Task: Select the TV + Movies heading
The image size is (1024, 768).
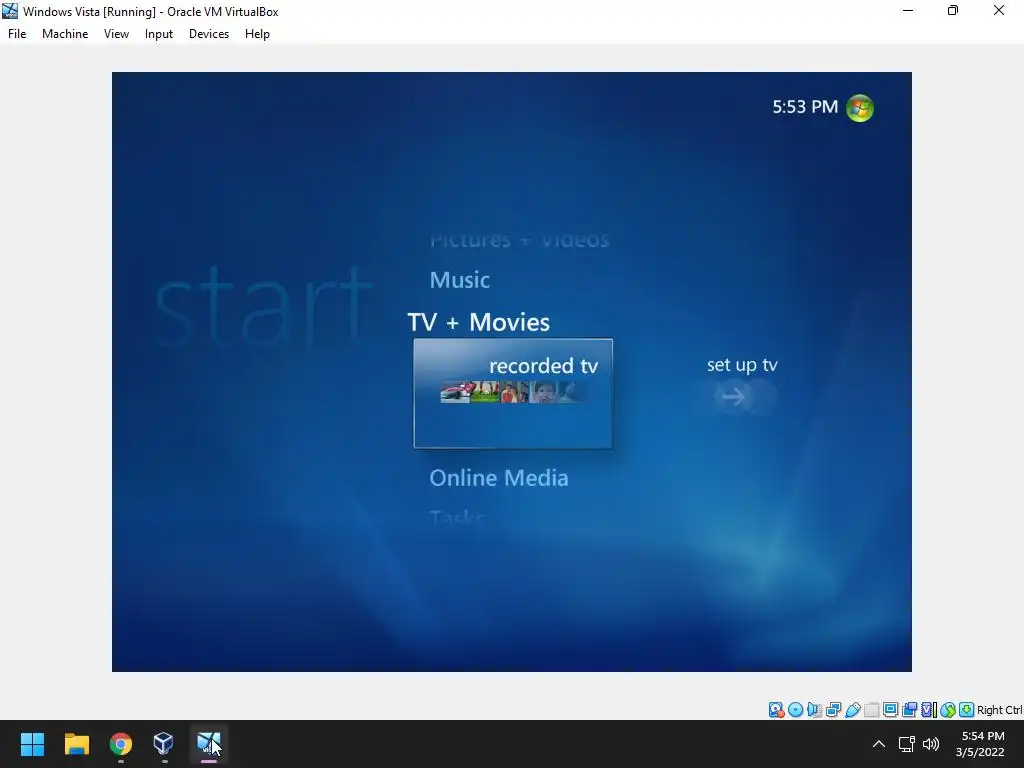Action: coord(479,322)
